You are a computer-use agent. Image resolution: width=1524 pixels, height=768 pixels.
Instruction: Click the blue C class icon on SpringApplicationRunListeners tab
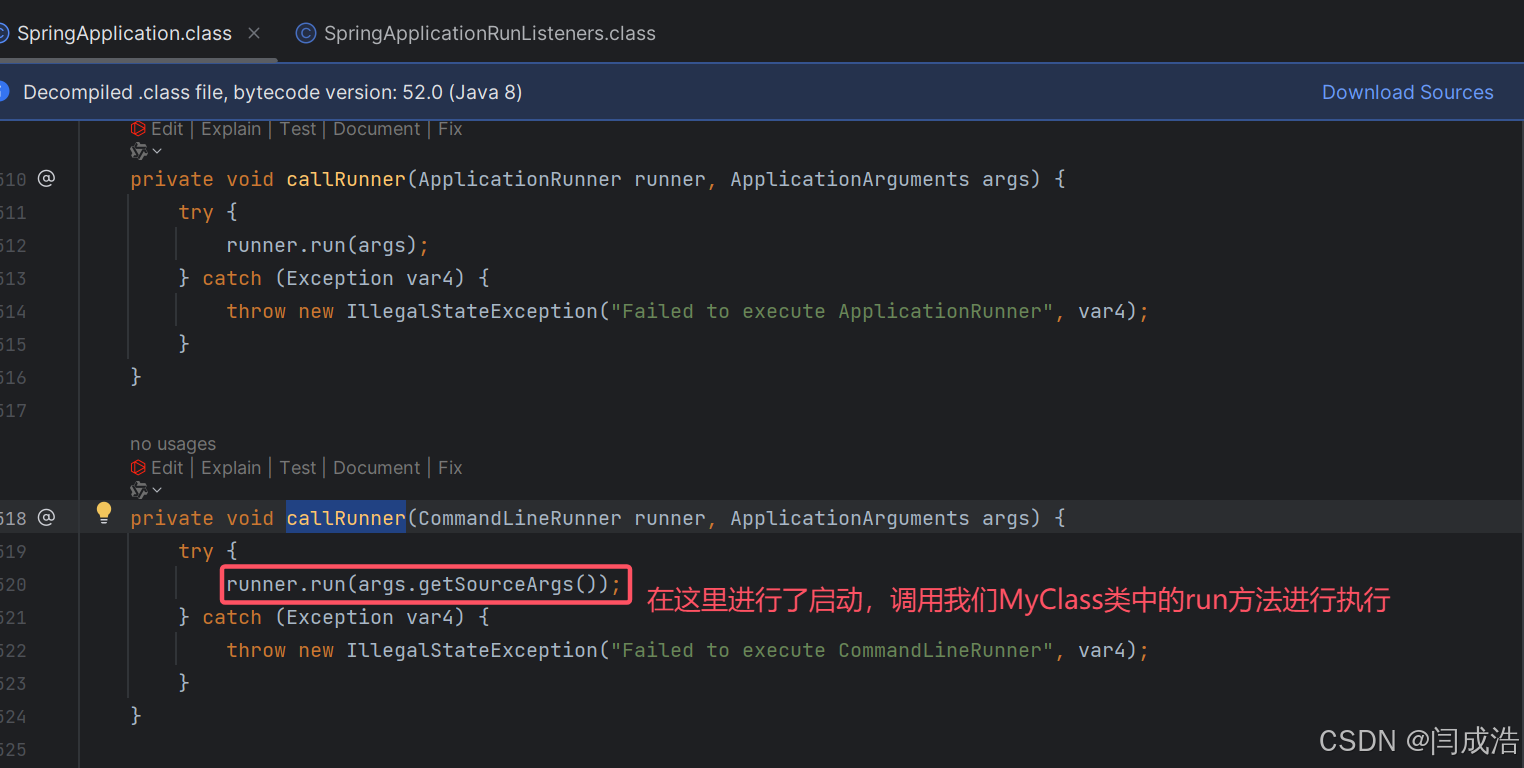(x=305, y=32)
